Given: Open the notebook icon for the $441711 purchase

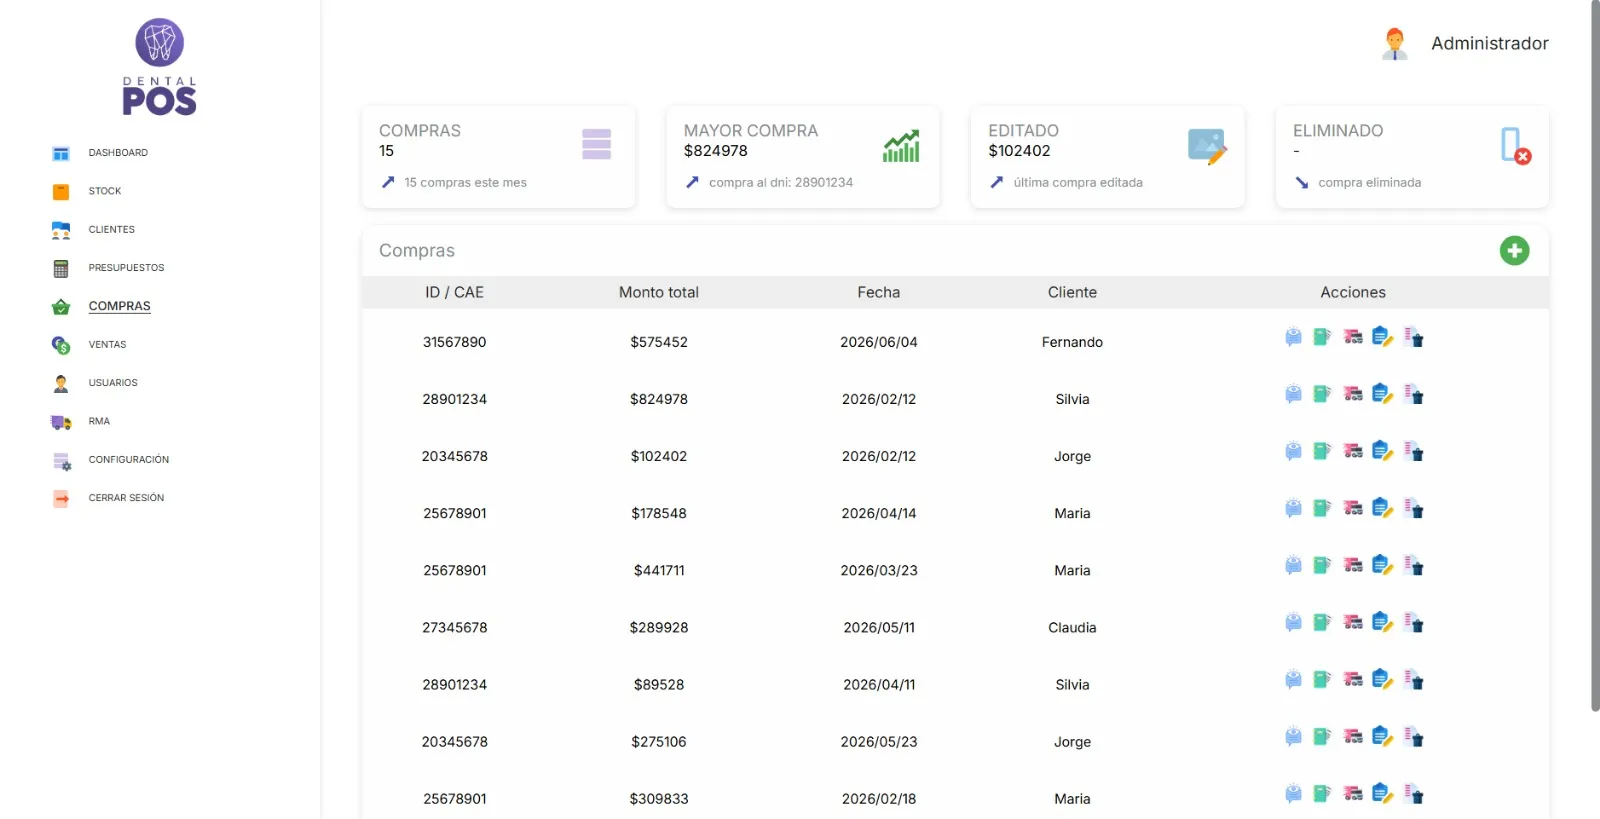Looking at the screenshot, I should (1322, 565).
